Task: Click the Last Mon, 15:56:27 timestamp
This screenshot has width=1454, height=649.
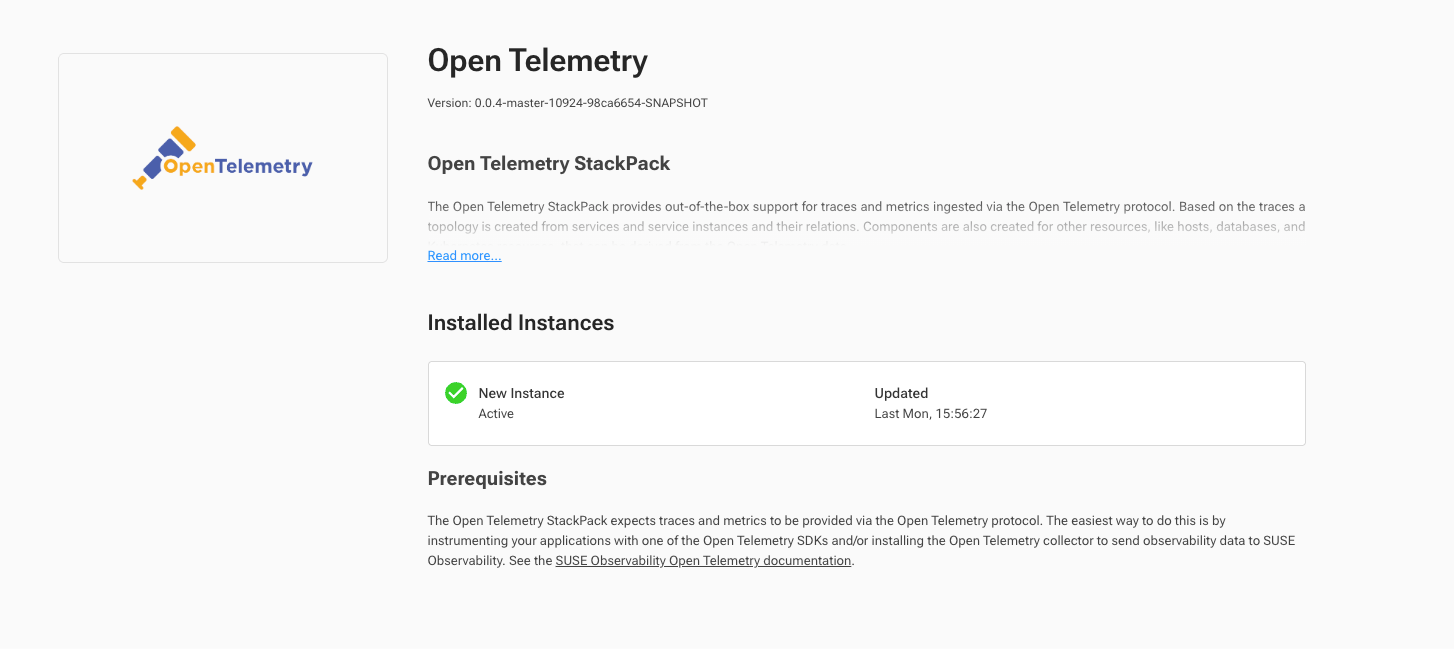Action: (x=930, y=414)
